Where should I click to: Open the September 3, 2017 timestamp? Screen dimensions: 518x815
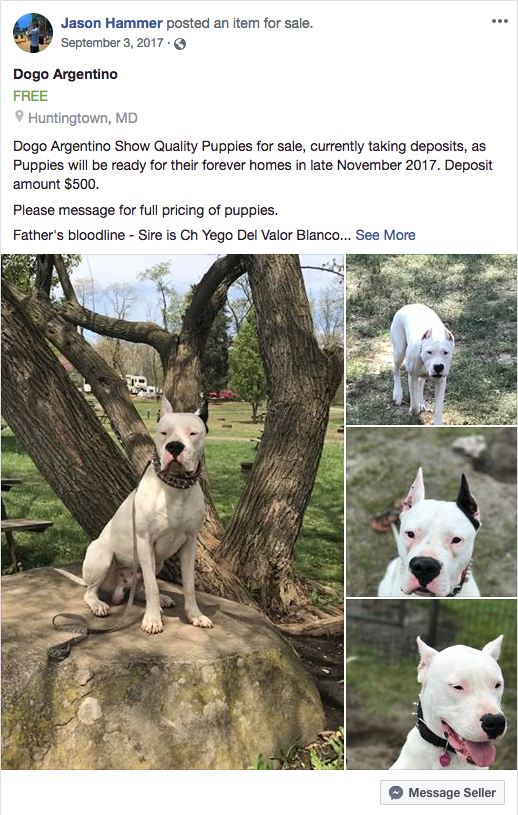(112, 43)
